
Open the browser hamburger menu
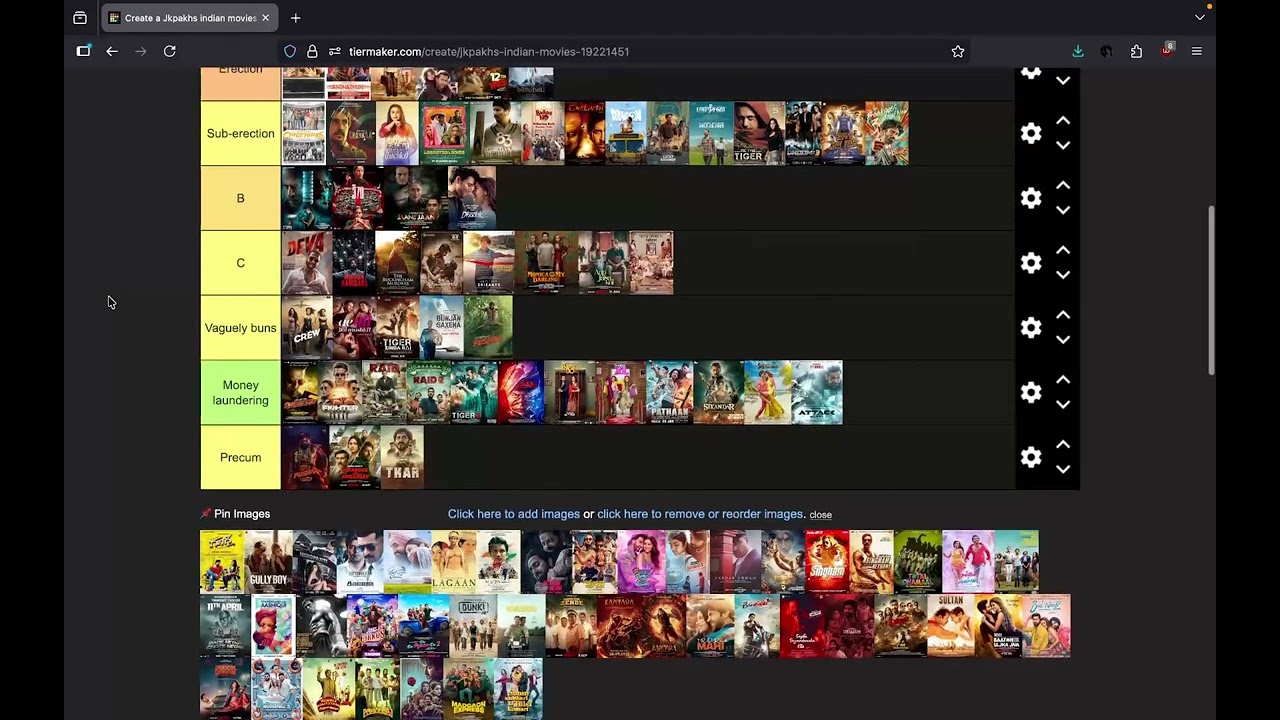(x=1196, y=51)
